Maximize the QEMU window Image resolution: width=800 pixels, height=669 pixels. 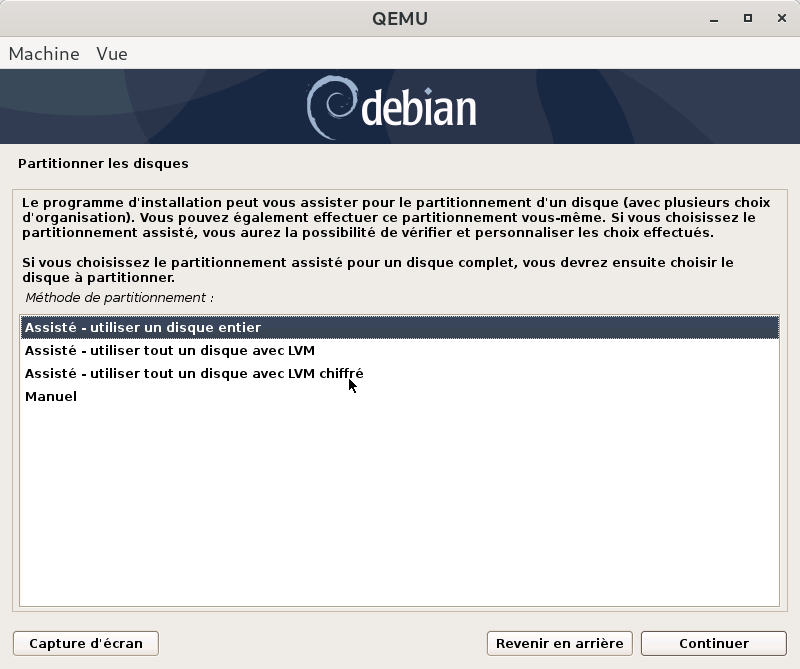click(x=747, y=18)
